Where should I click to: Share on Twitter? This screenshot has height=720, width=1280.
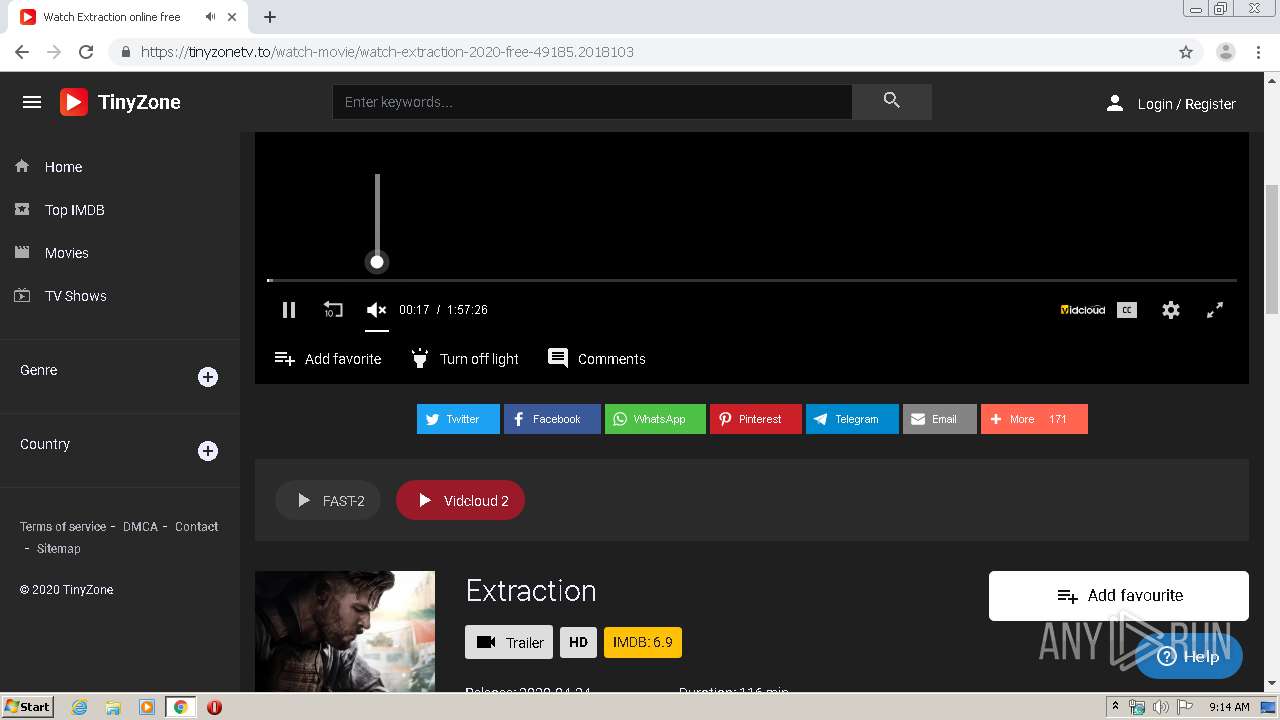458,419
